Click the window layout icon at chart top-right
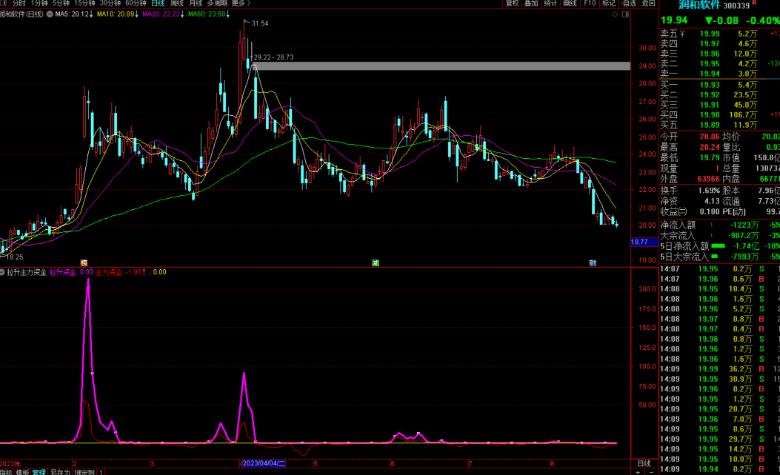 625,14
